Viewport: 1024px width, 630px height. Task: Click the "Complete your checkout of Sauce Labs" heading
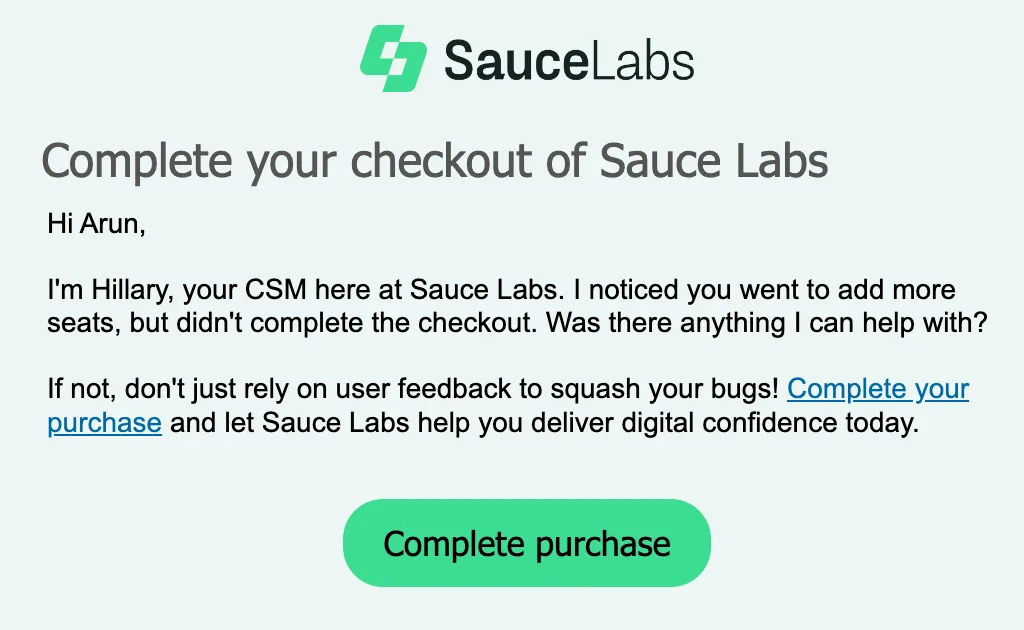point(435,161)
